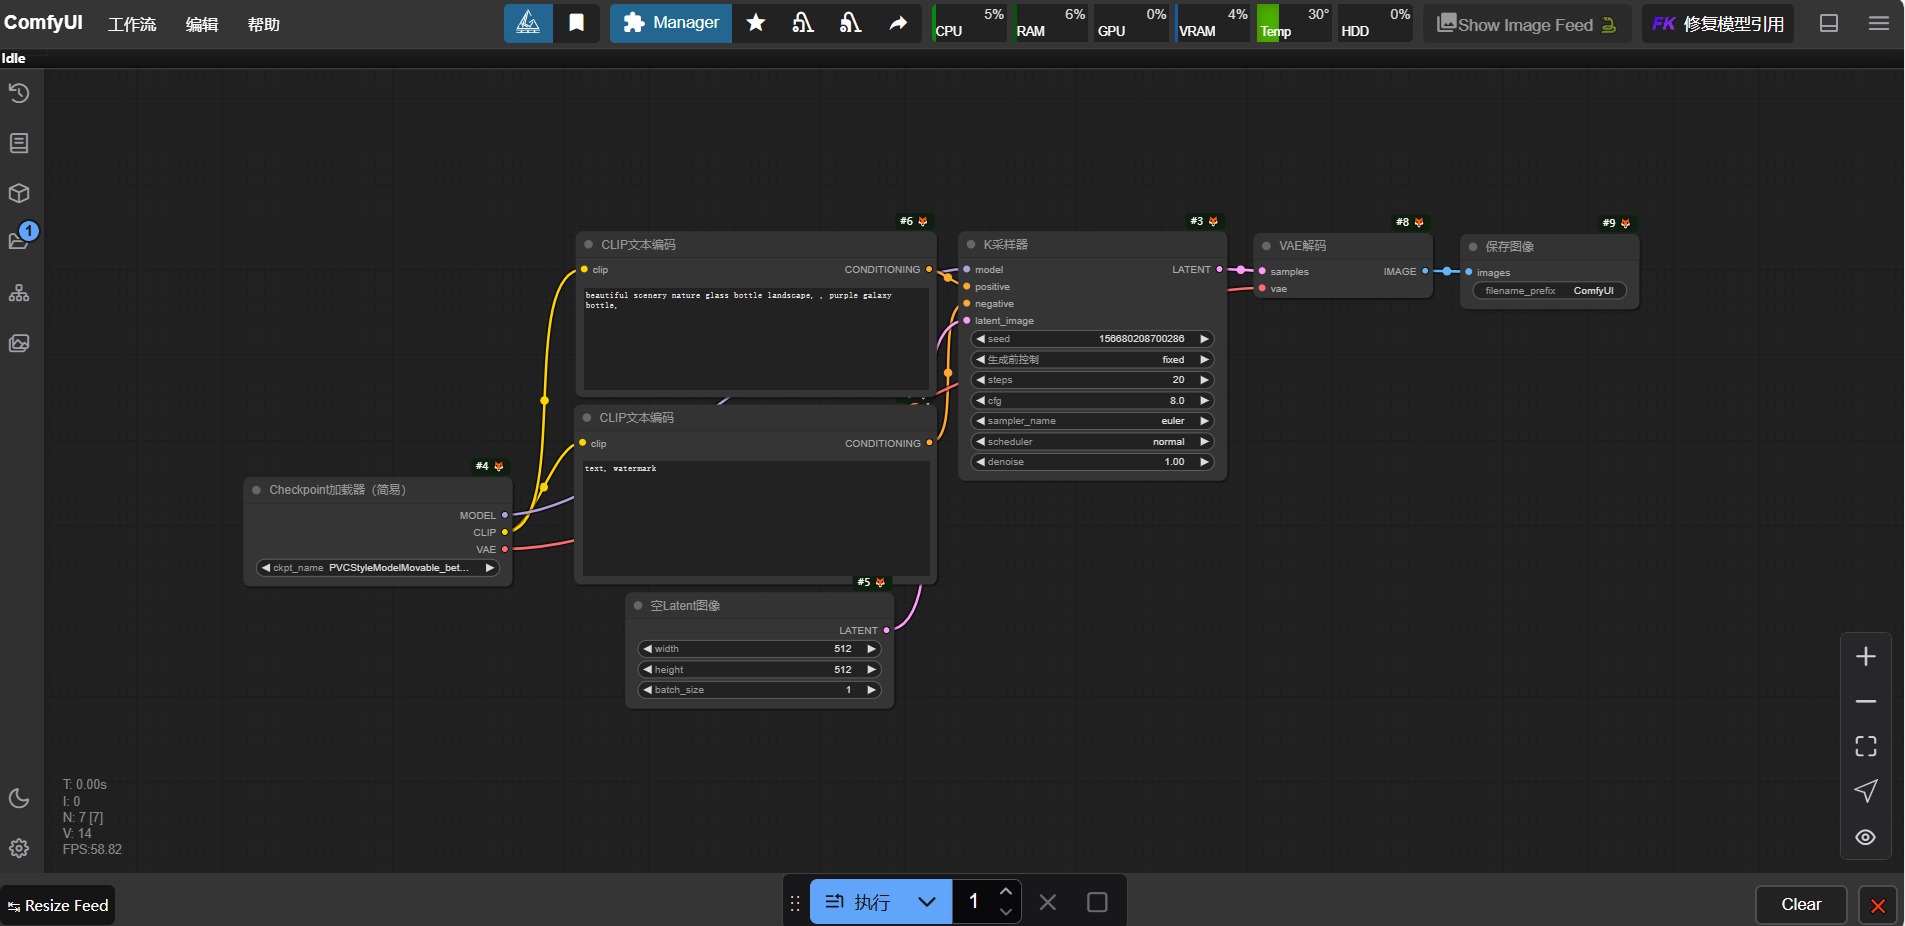Change sampler_name euler option
Screen dimensions: 1905x926
pyautogui.click(x=1092, y=421)
